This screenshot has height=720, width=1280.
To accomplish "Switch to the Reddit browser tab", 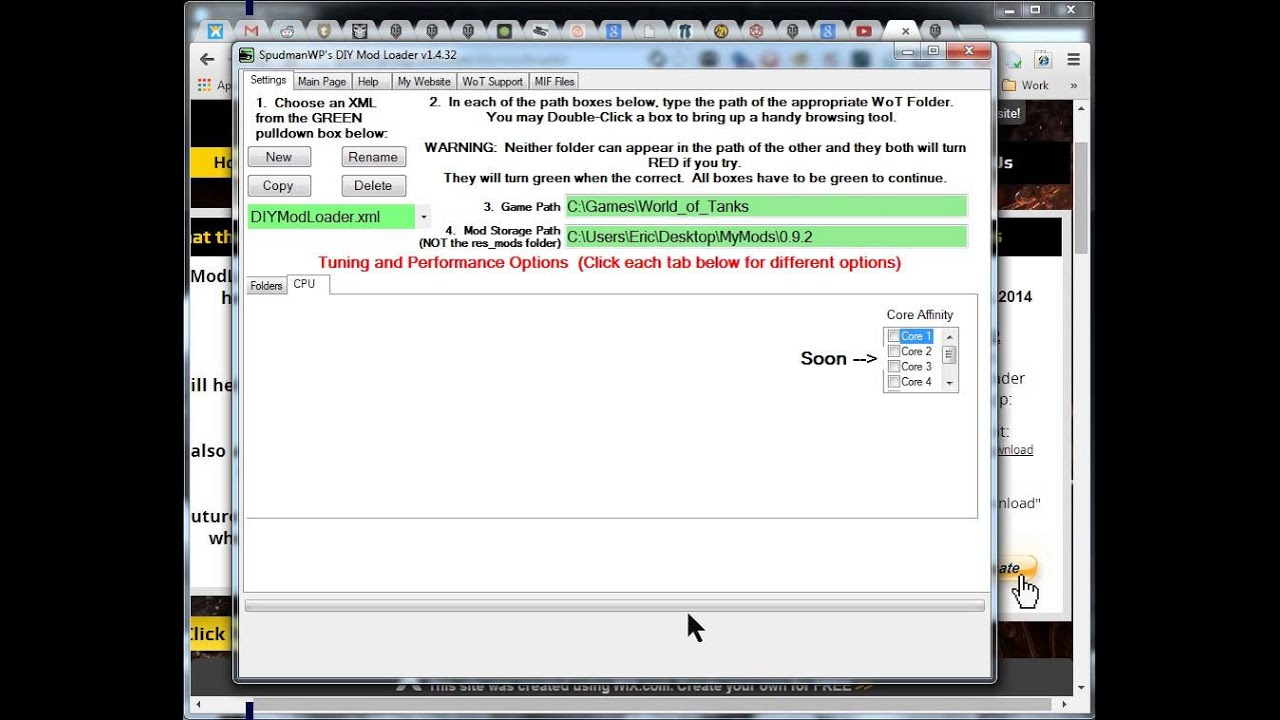I will (x=288, y=31).
